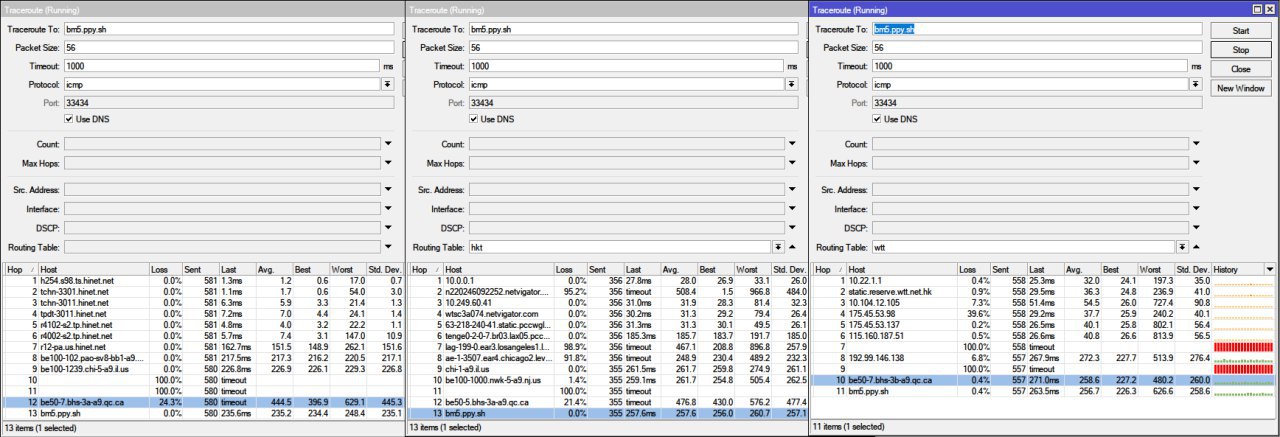Click the highlighted Traceroute To field

[1036, 29]
